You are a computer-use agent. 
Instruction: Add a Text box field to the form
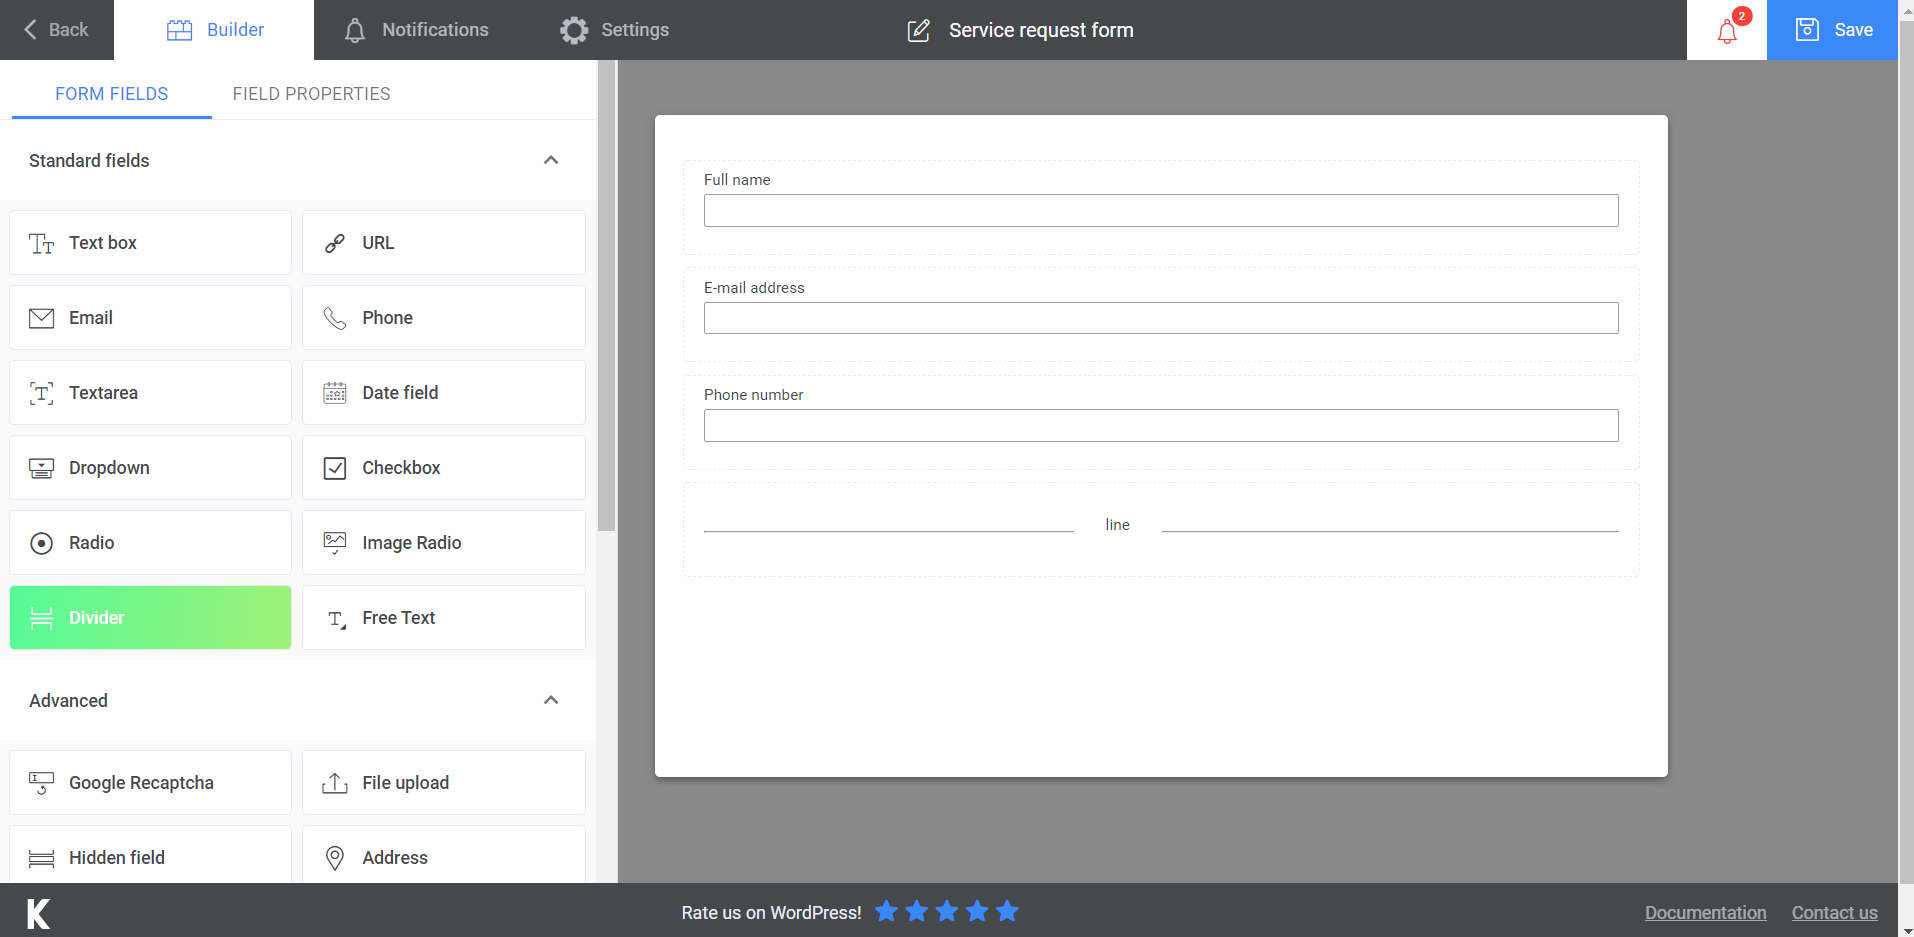point(149,242)
